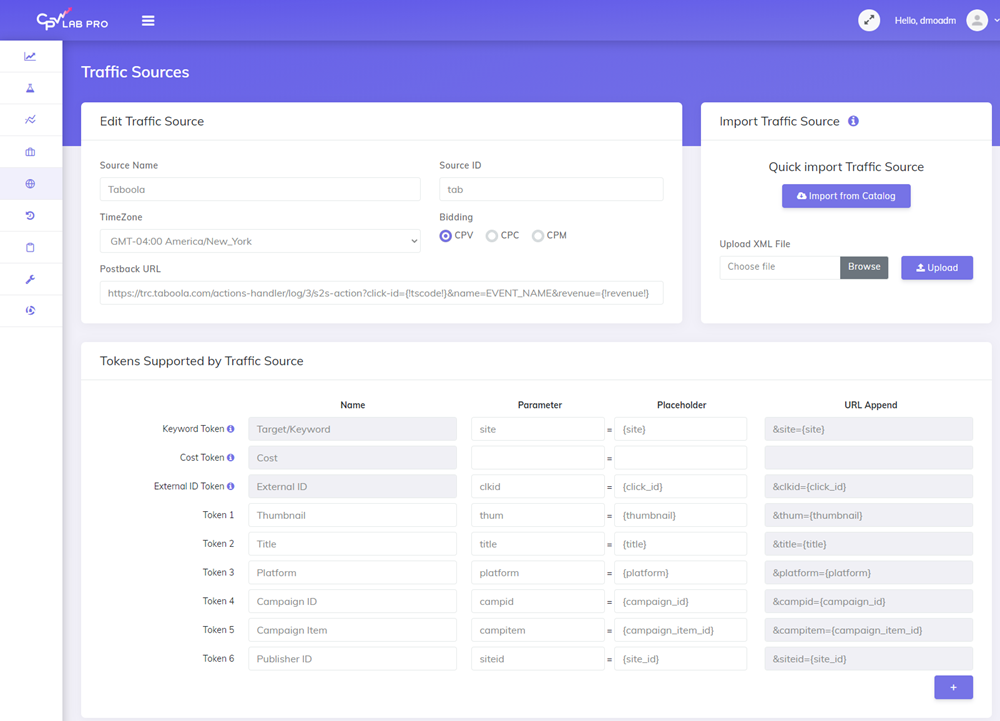Click the fullscreen expand icon in the header
This screenshot has height=721, width=1000.
[869, 20]
